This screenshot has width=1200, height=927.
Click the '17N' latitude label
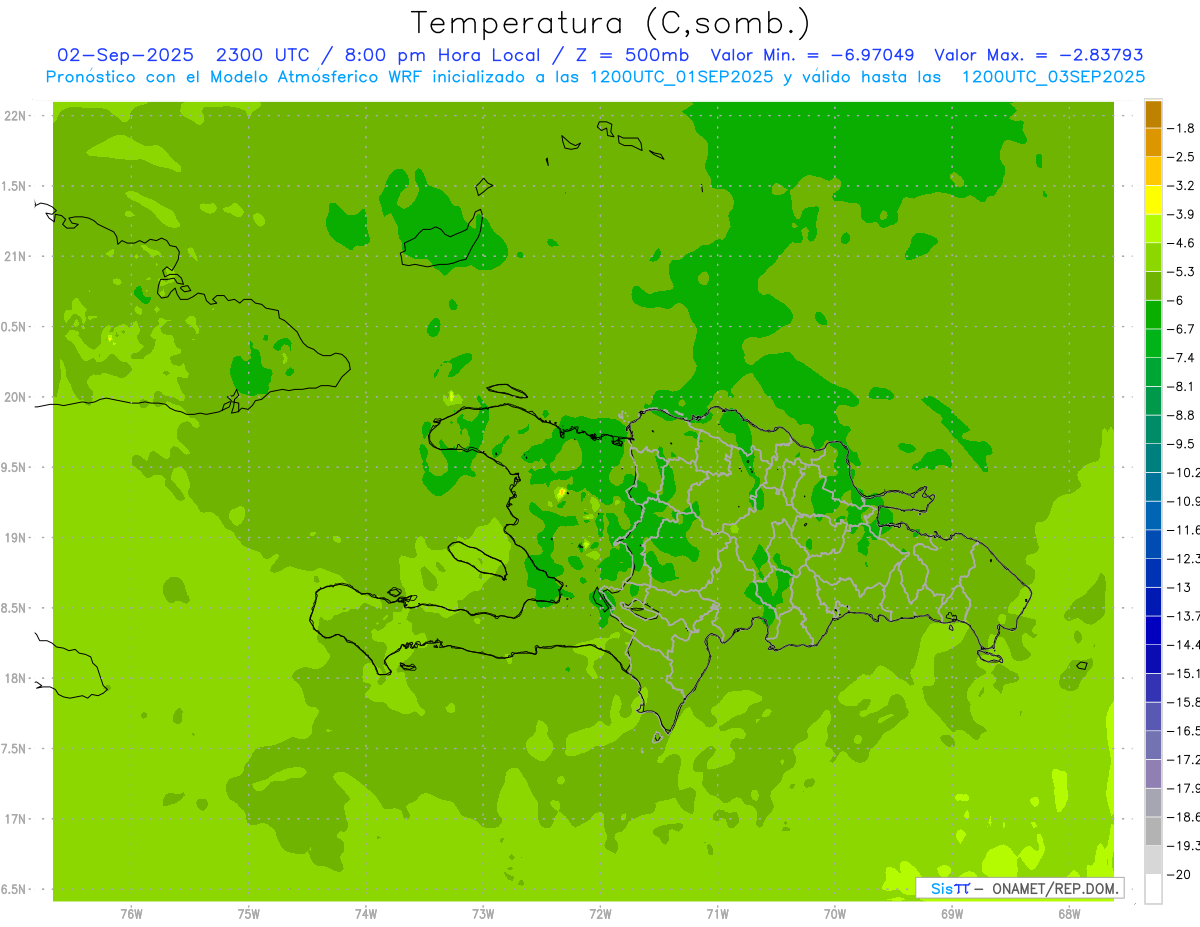[15, 819]
